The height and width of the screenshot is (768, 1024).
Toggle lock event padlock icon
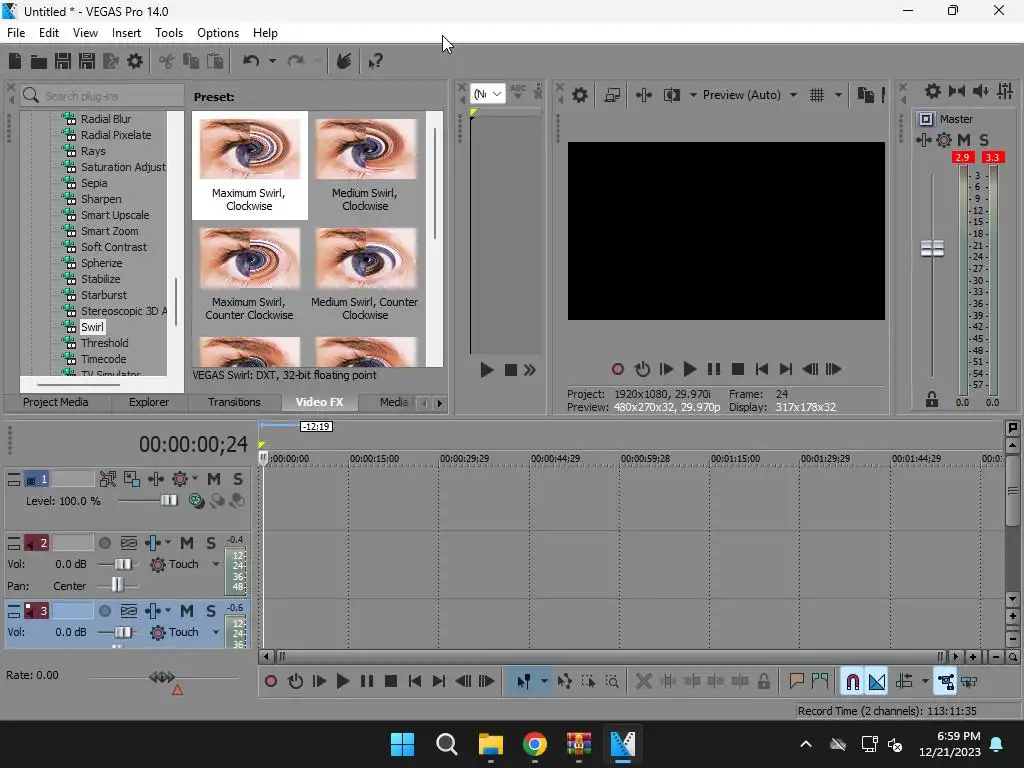763,681
